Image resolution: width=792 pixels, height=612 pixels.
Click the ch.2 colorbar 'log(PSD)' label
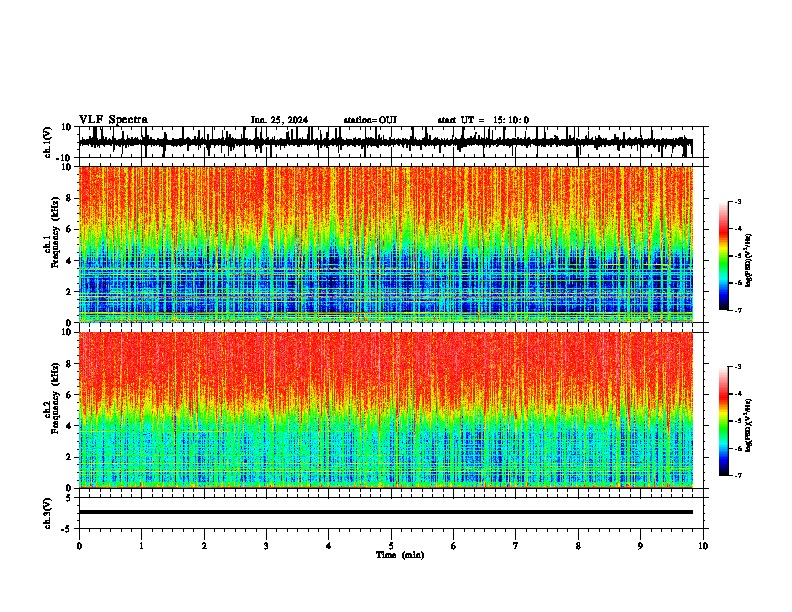coord(749,426)
